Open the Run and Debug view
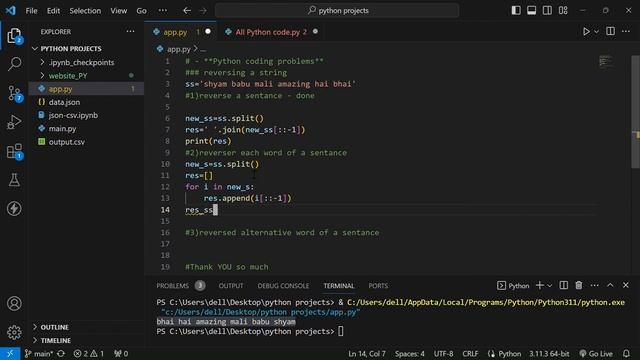This screenshot has width=640, height=360. click(14, 122)
